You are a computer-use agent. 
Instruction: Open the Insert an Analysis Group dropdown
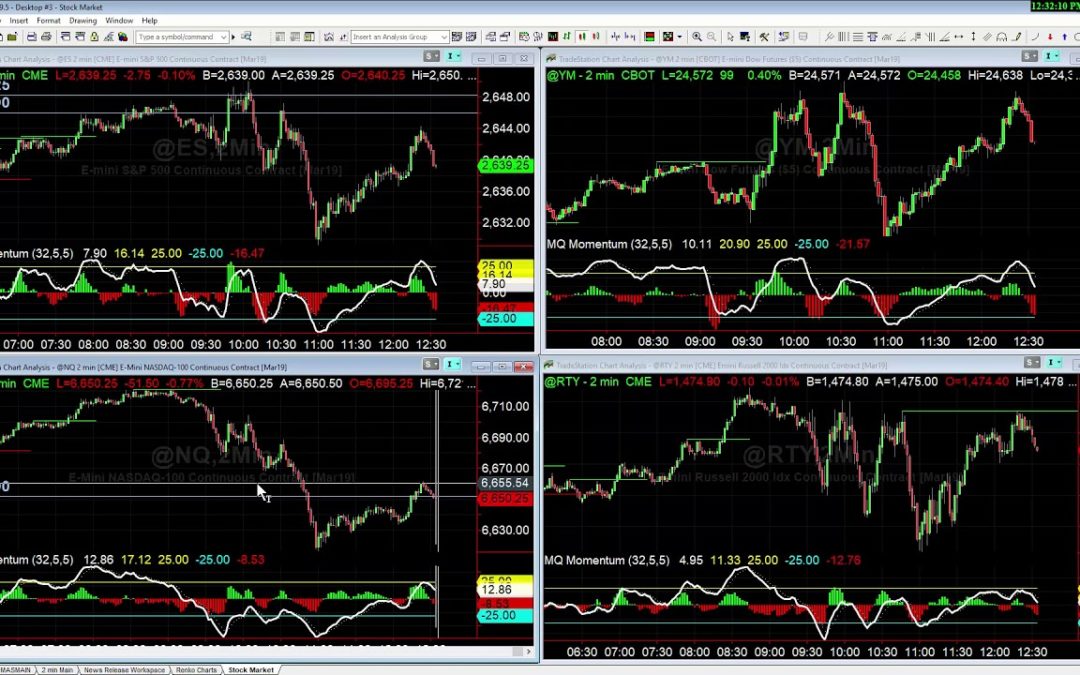click(444, 37)
